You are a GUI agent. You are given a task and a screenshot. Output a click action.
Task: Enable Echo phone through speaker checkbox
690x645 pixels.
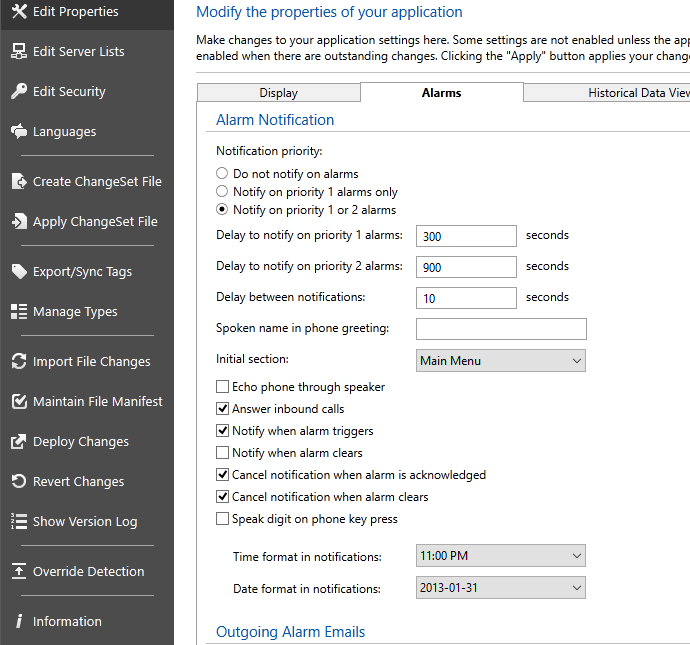point(223,387)
